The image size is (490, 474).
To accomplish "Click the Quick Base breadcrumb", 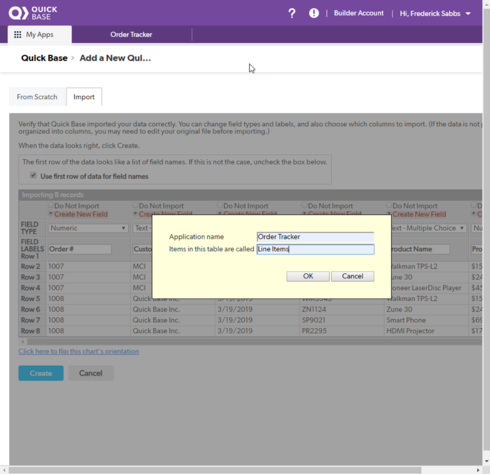I will tap(44, 58).
